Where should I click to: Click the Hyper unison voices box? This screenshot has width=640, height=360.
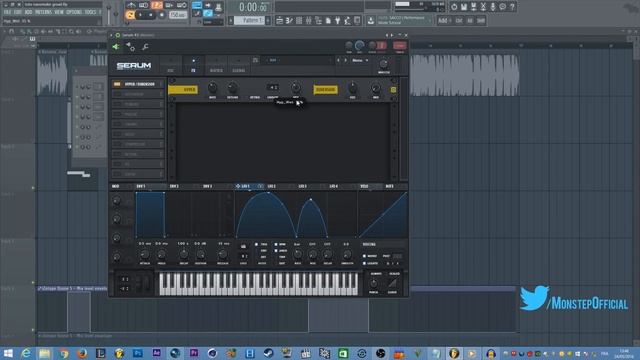[x=272, y=87]
